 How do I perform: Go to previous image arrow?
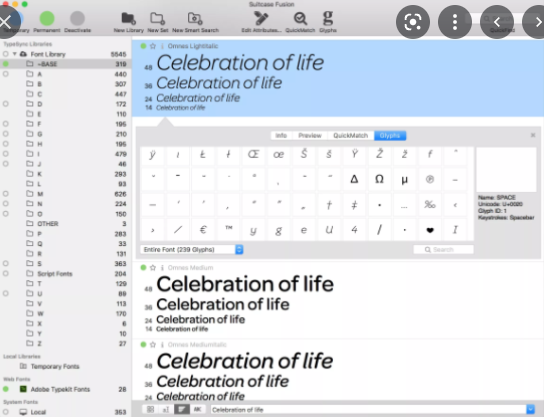click(497, 22)
